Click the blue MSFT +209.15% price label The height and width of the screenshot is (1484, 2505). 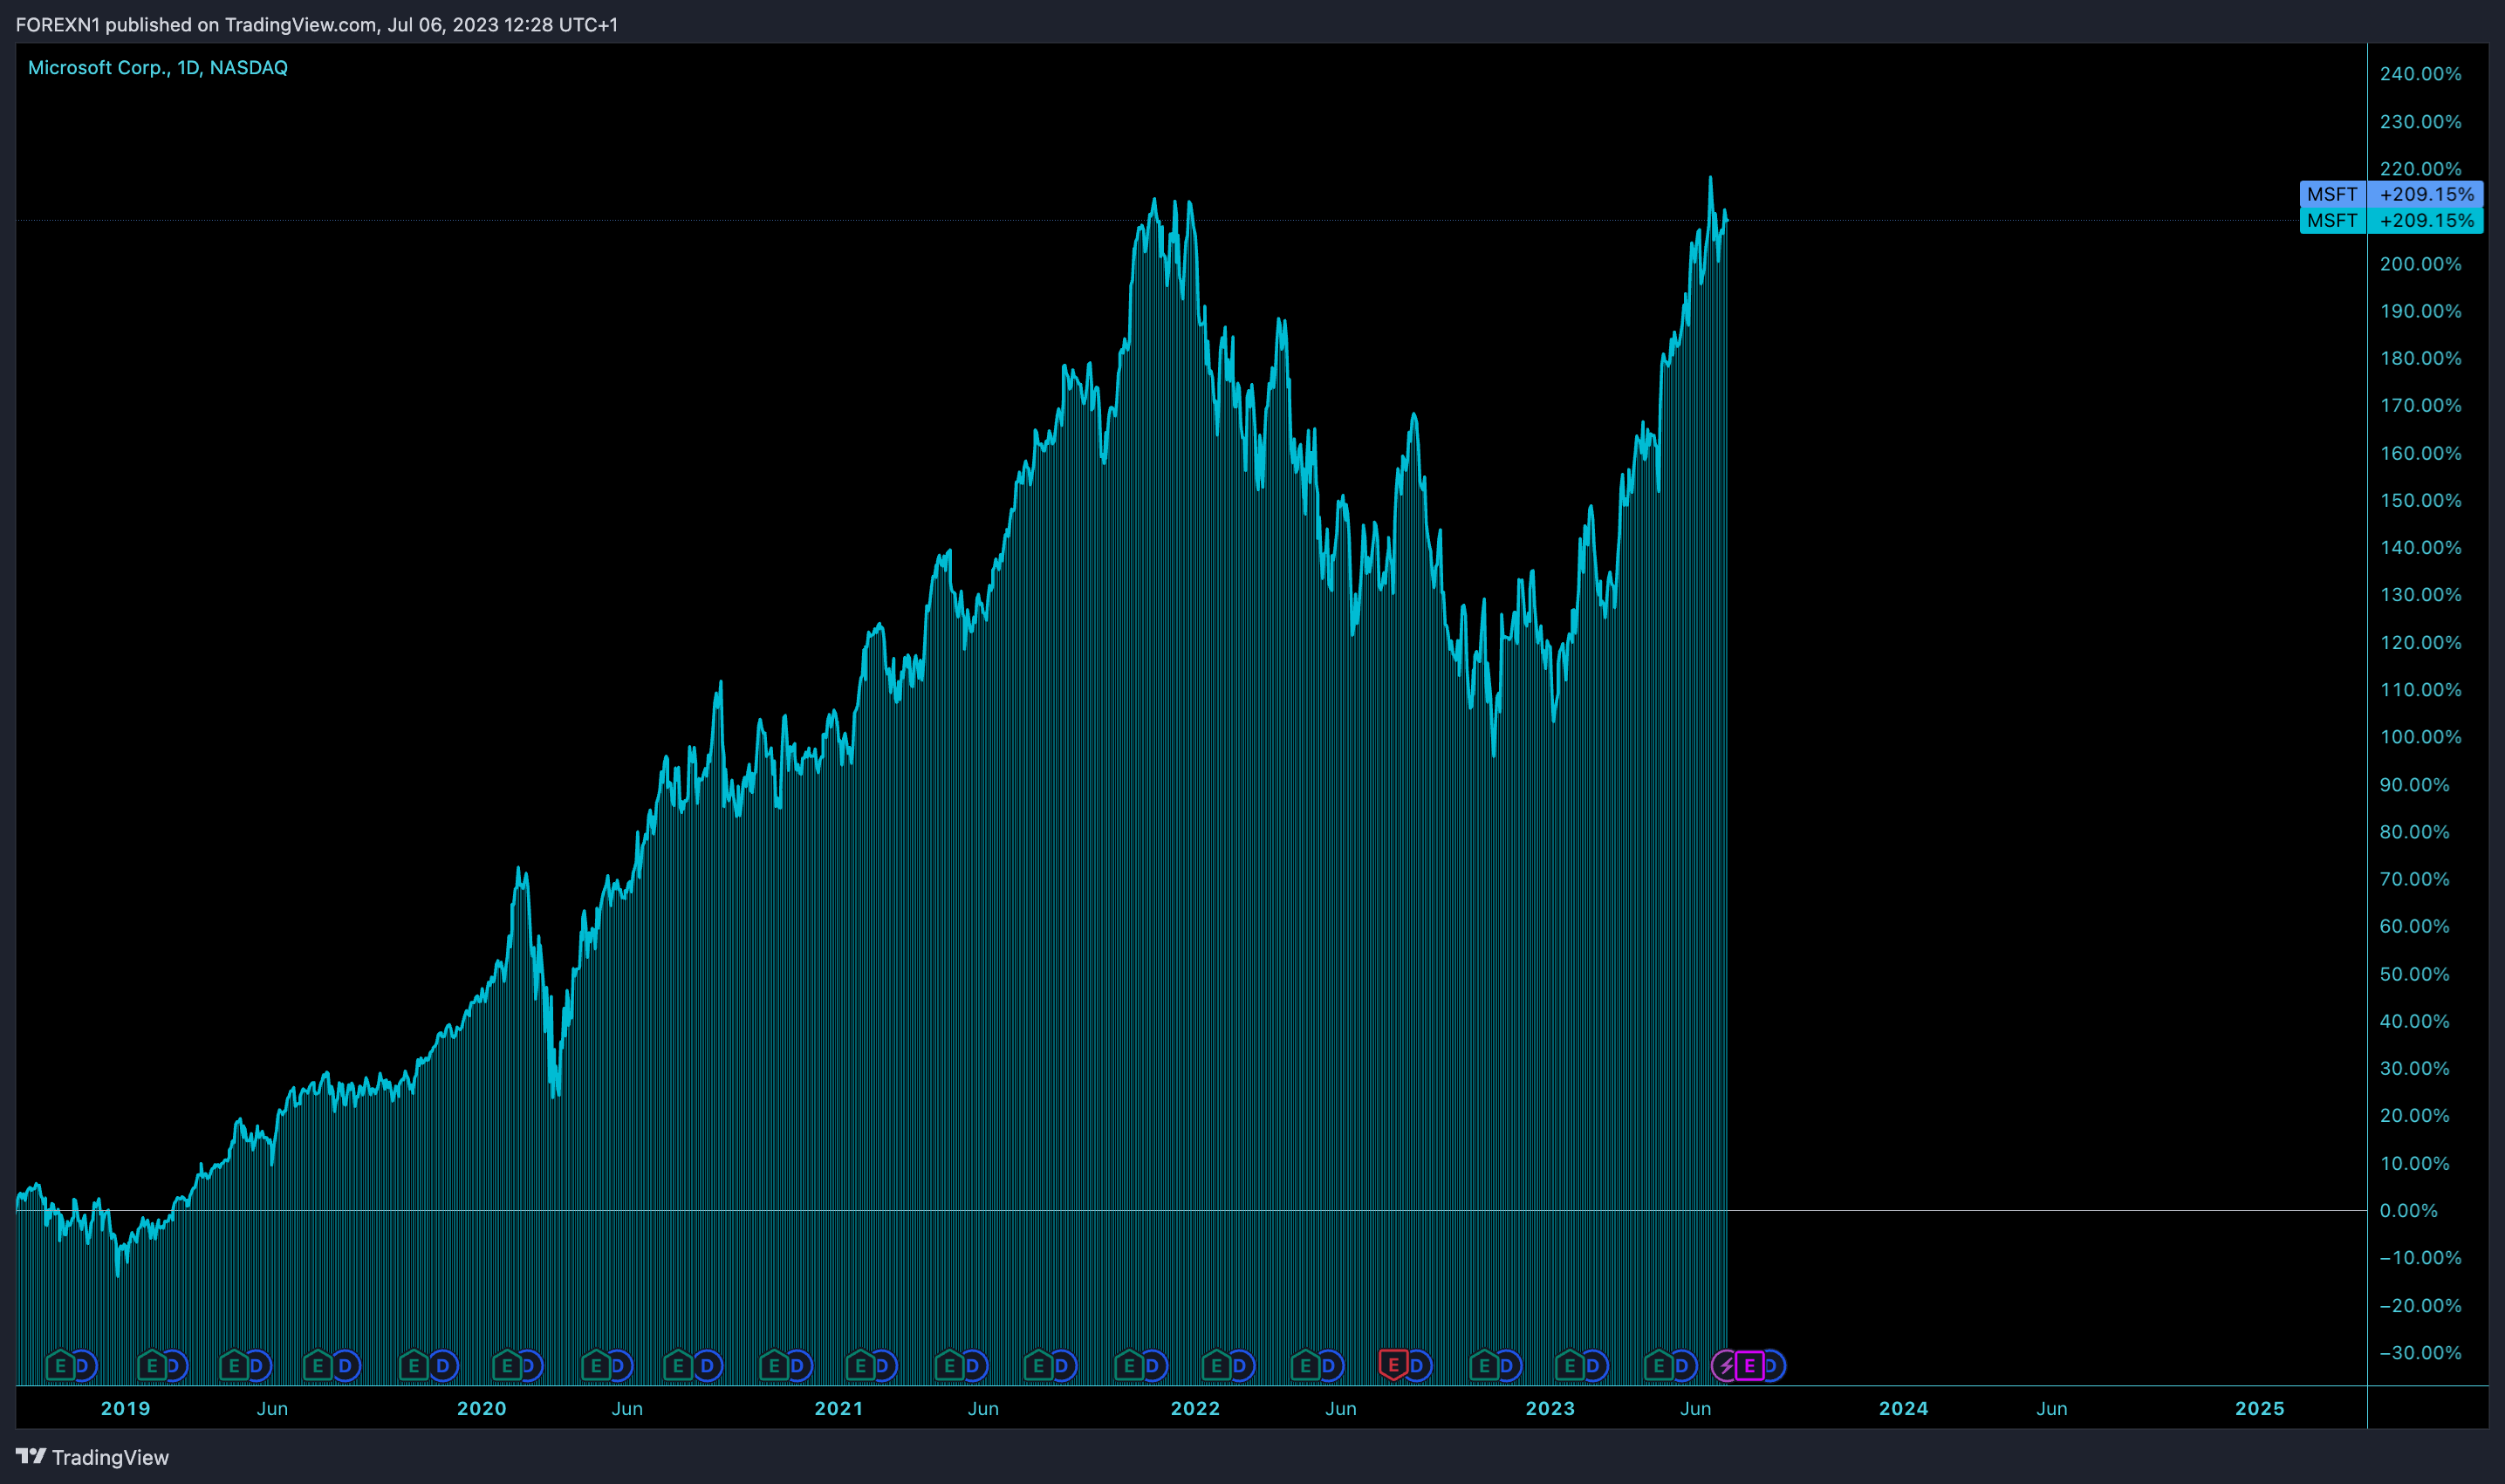(x=2391, y=194)
